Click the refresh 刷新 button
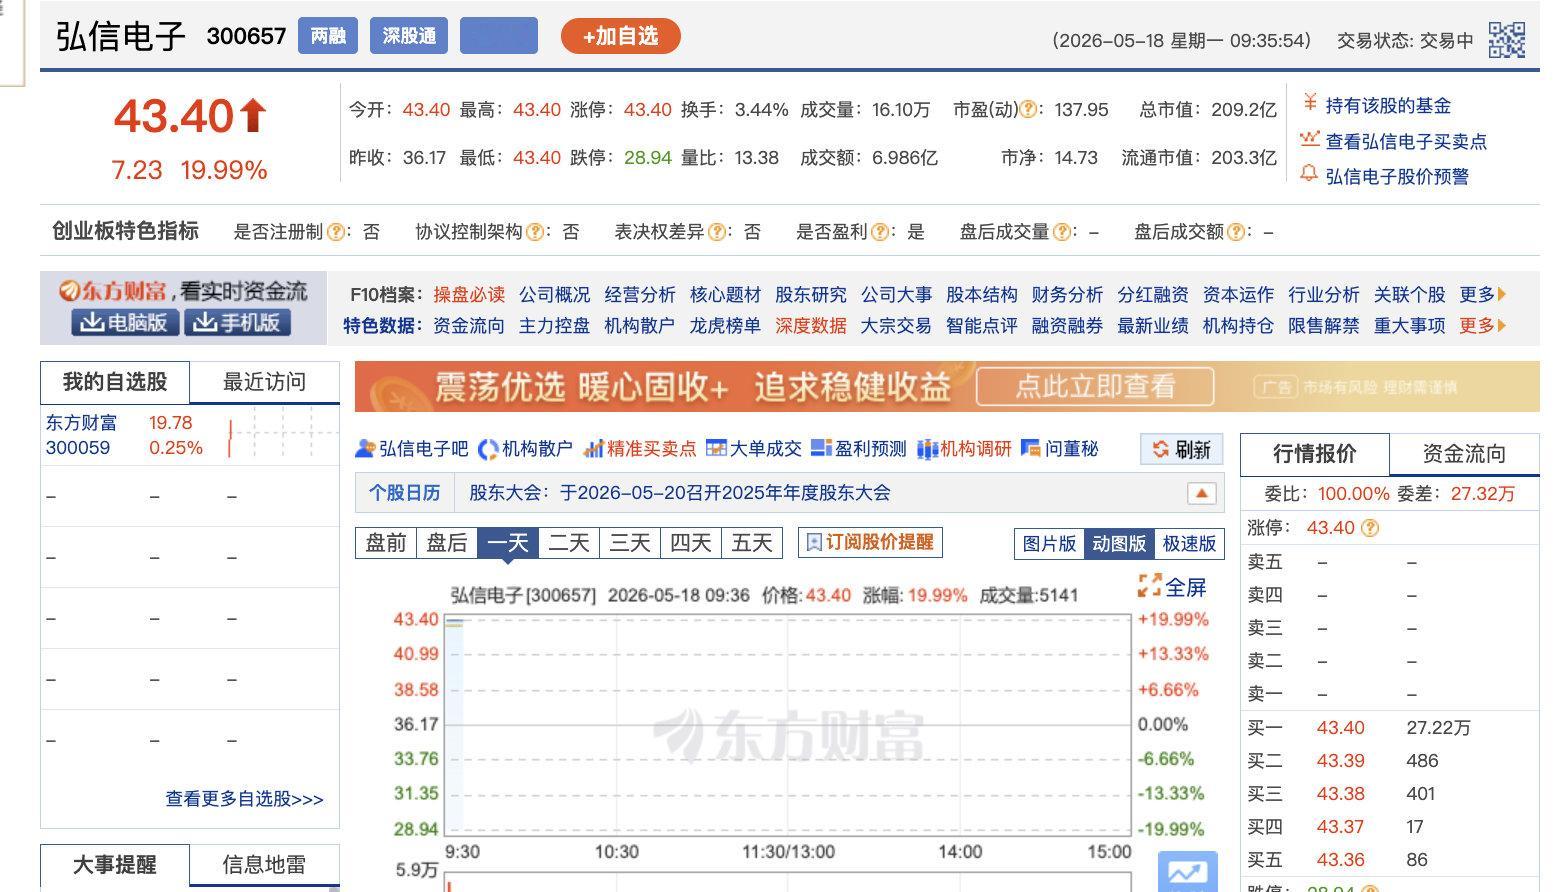The image size is (1556, 892). click(1181, 450)
